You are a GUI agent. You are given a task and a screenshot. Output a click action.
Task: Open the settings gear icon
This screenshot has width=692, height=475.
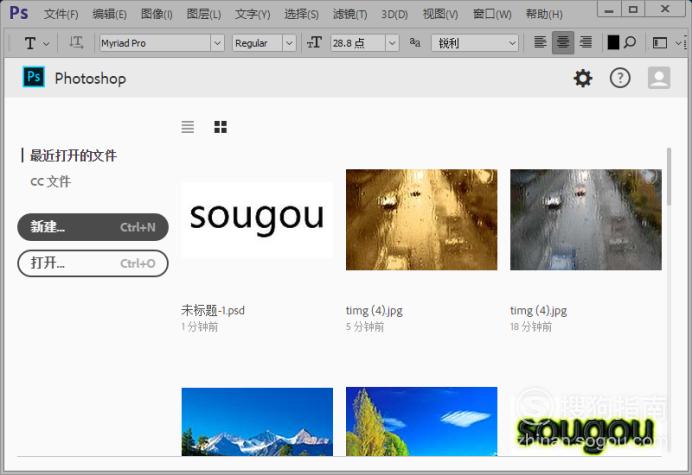tap(583, 78)
